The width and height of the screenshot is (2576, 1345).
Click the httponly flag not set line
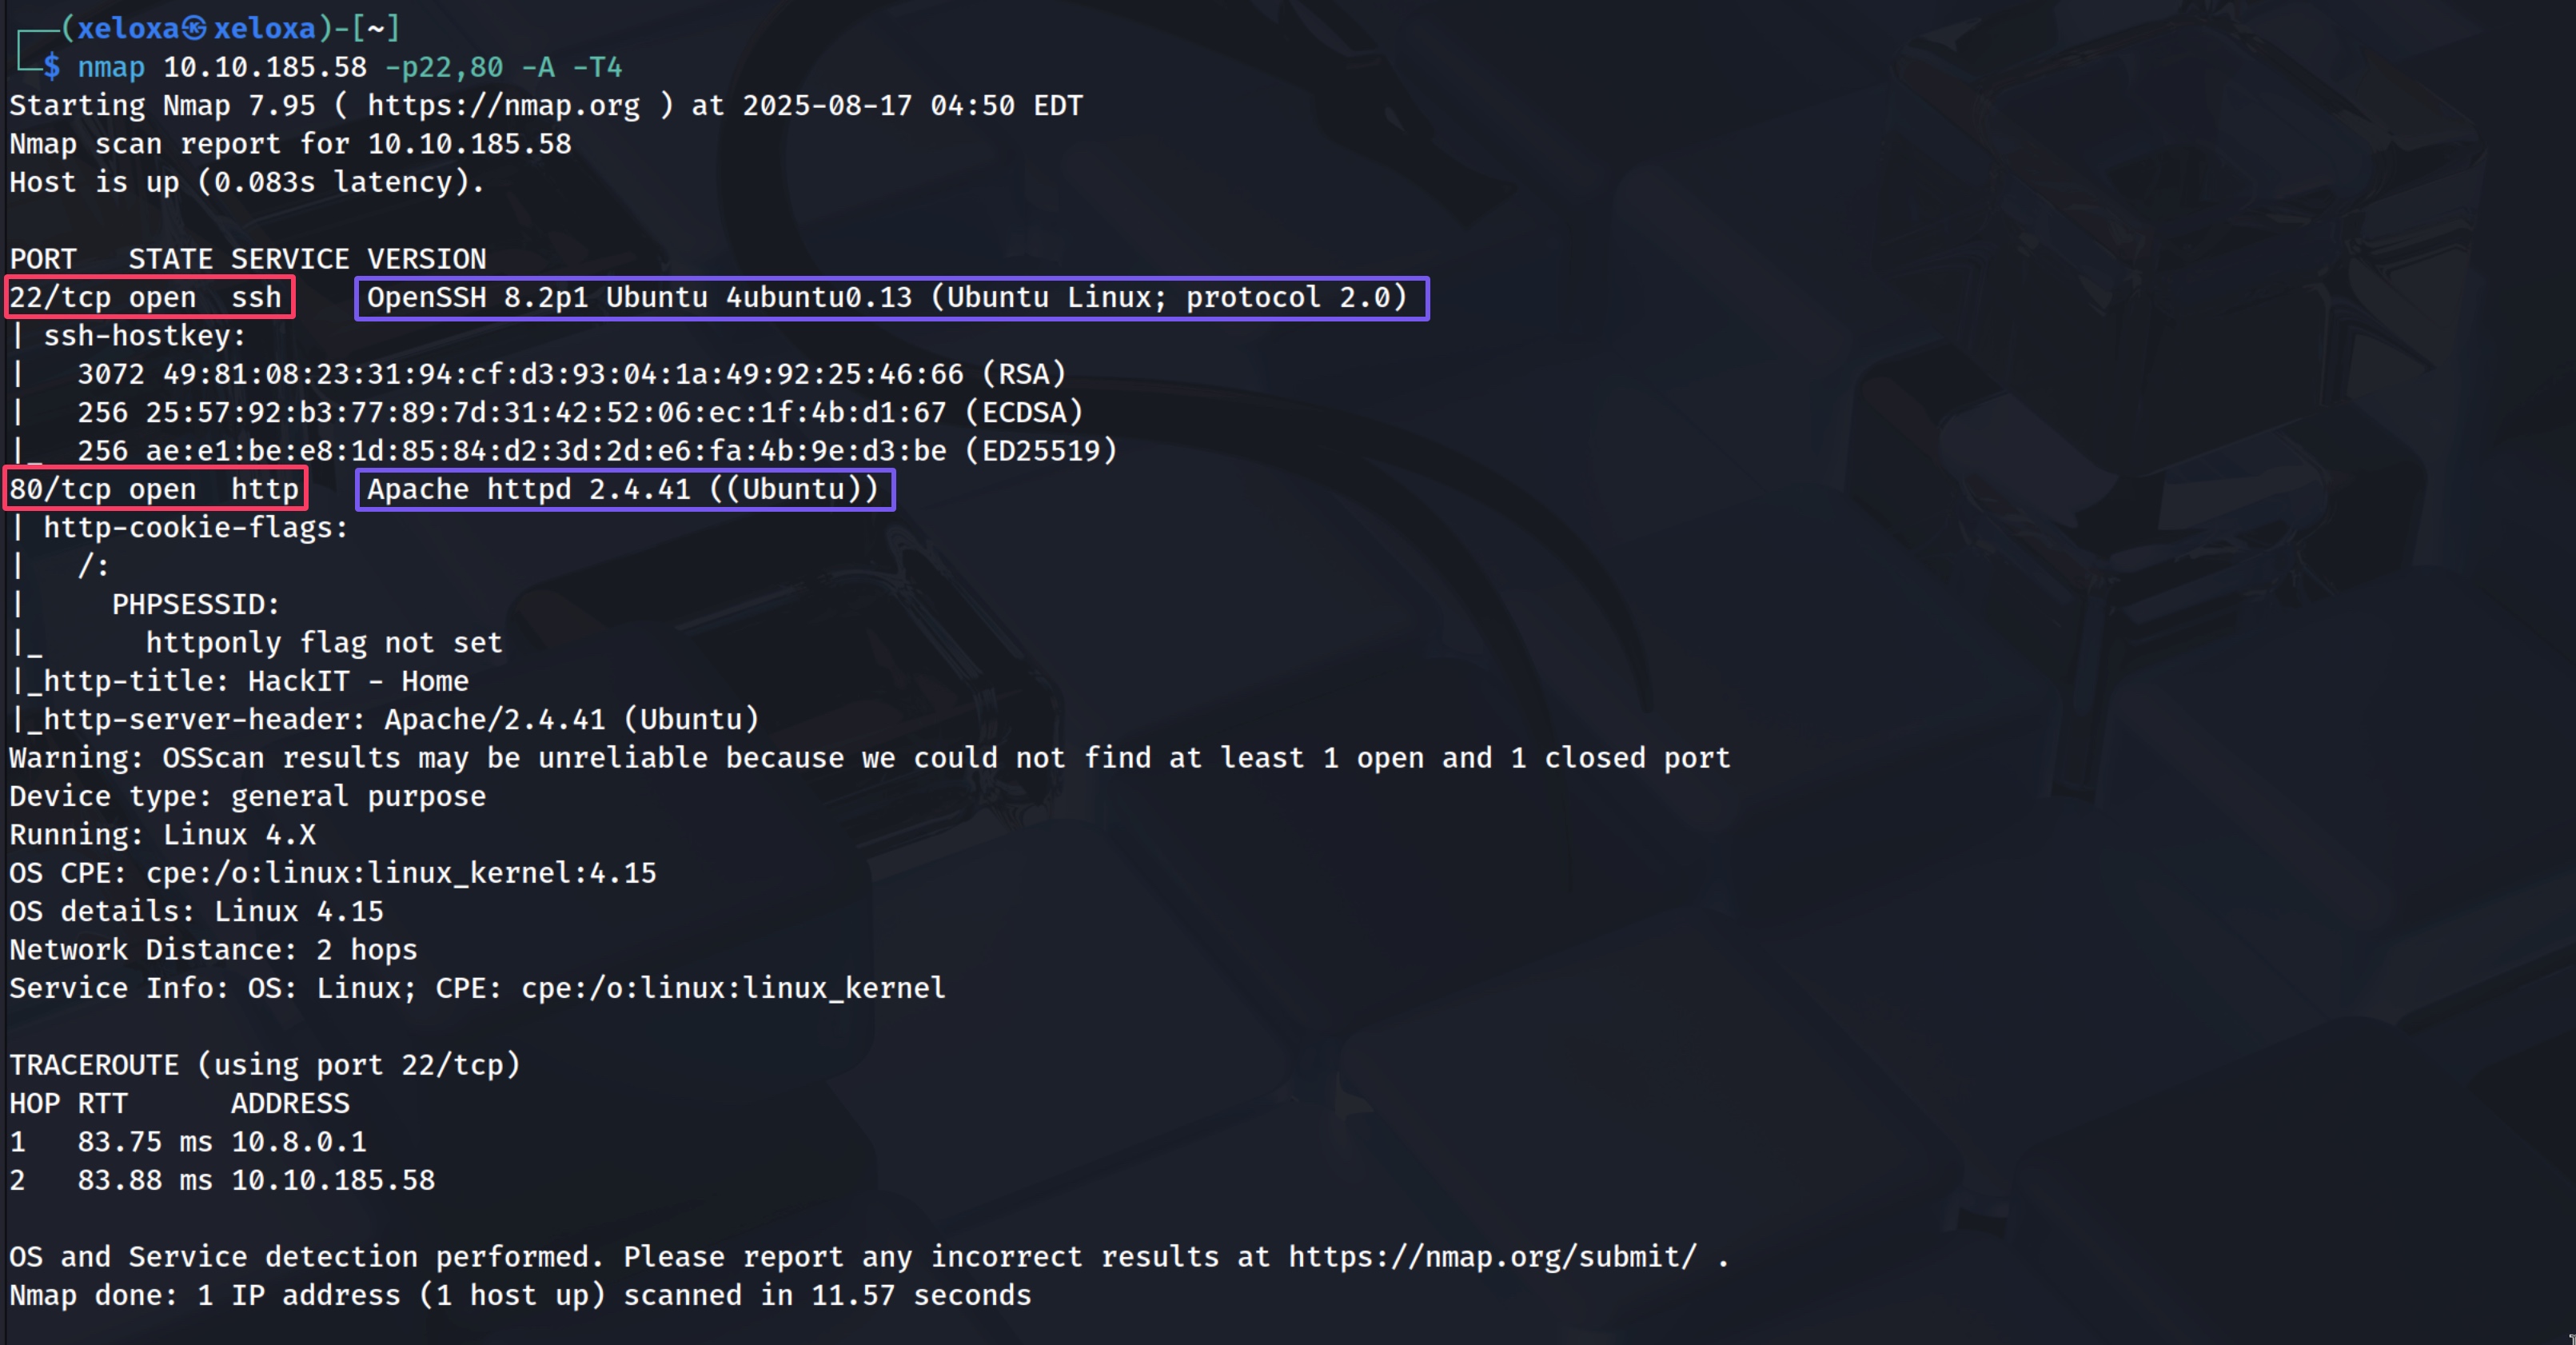[324, 643]
